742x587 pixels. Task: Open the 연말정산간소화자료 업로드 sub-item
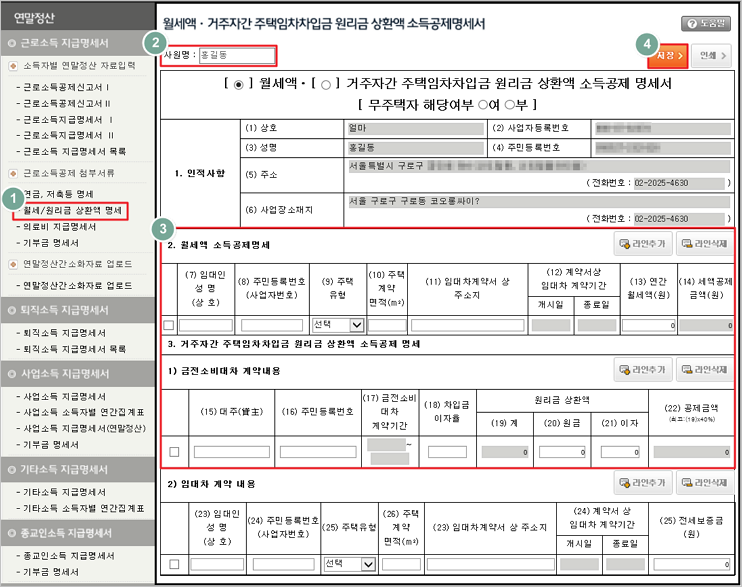[x=78, y=285]
